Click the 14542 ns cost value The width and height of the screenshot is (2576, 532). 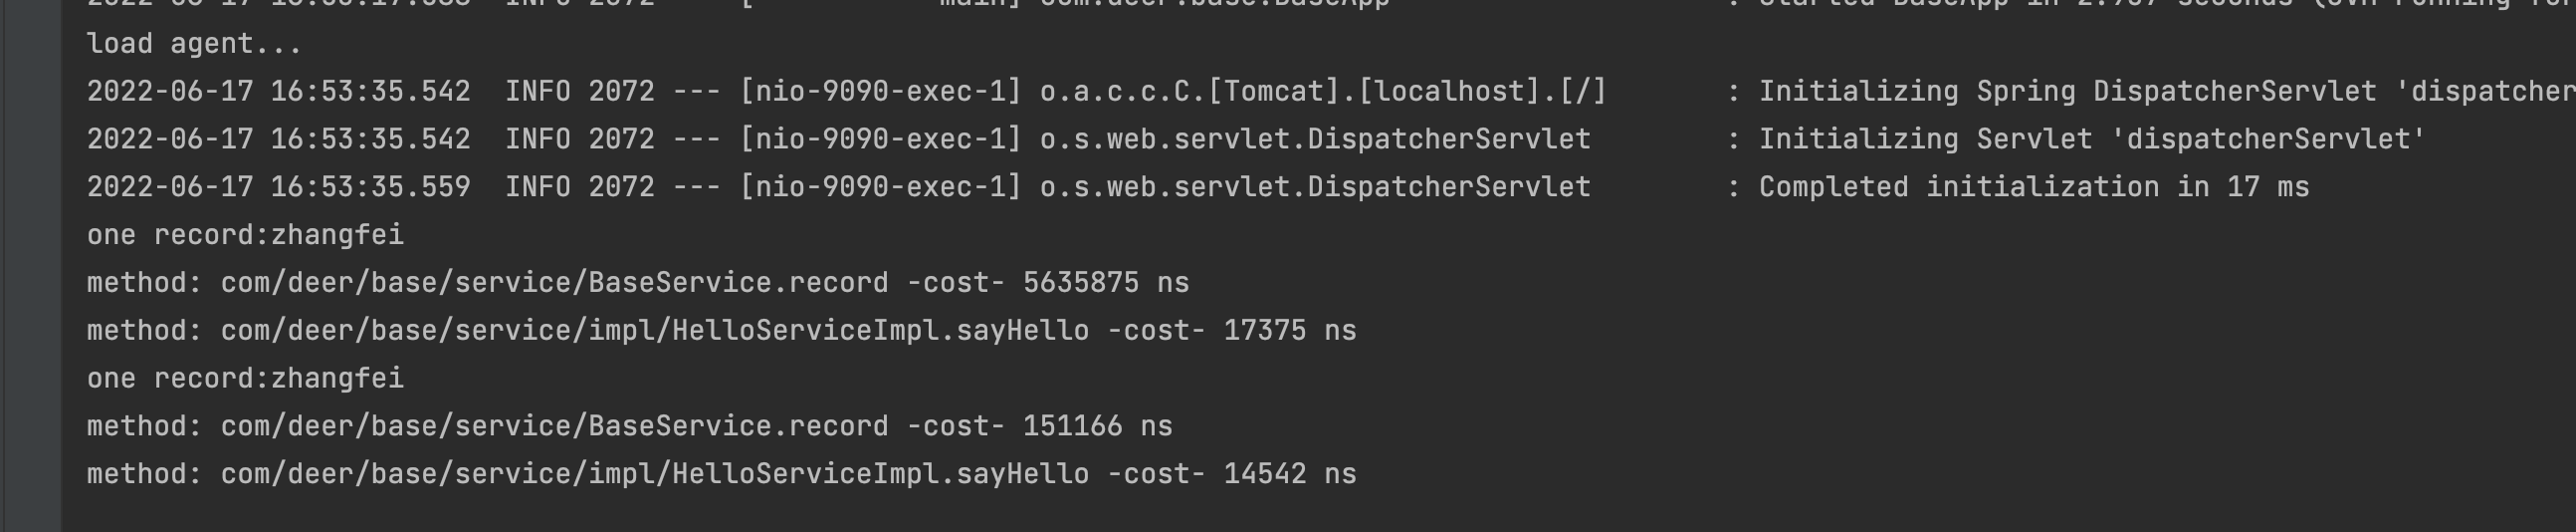1289,474
